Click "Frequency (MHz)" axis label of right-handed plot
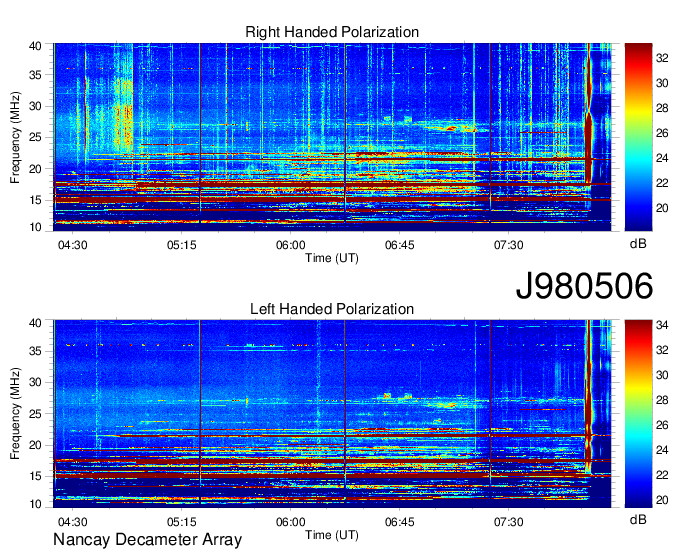Screen dimensions: 680x552 coord(15,137)
